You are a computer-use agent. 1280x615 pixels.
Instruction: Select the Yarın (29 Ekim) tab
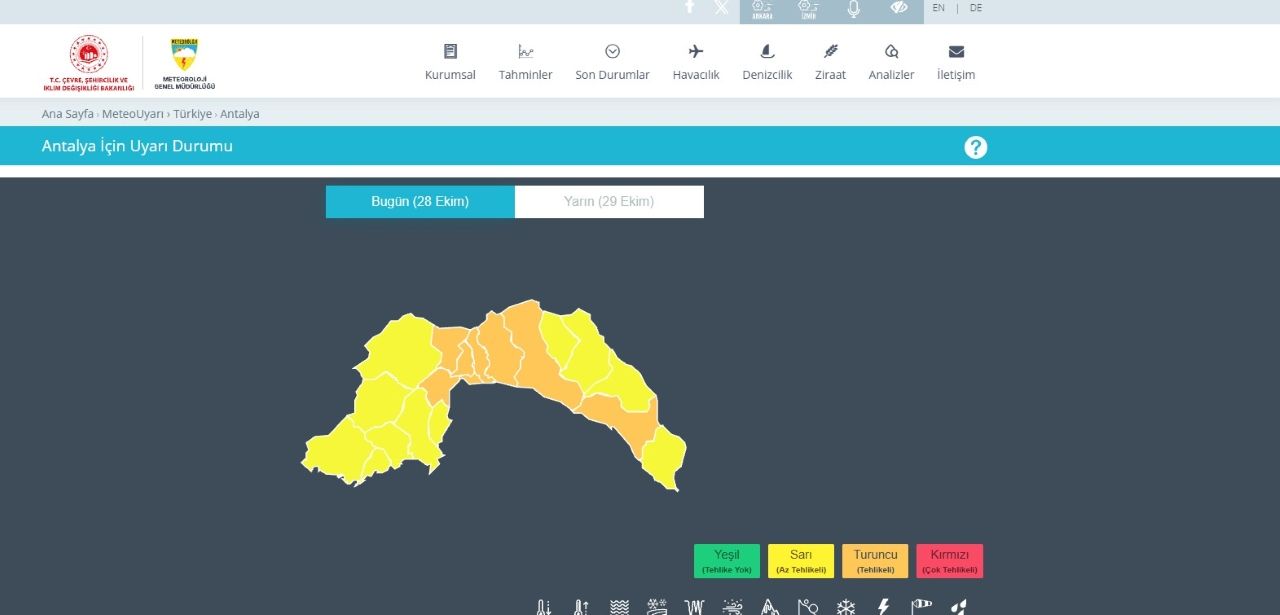(x=609, y=201)
